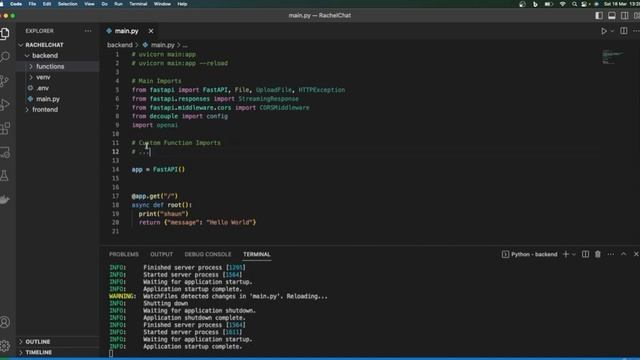Run the Python file with play button
Screen dimensions: 640x360
pyautogui.click(x=604, y=31)
